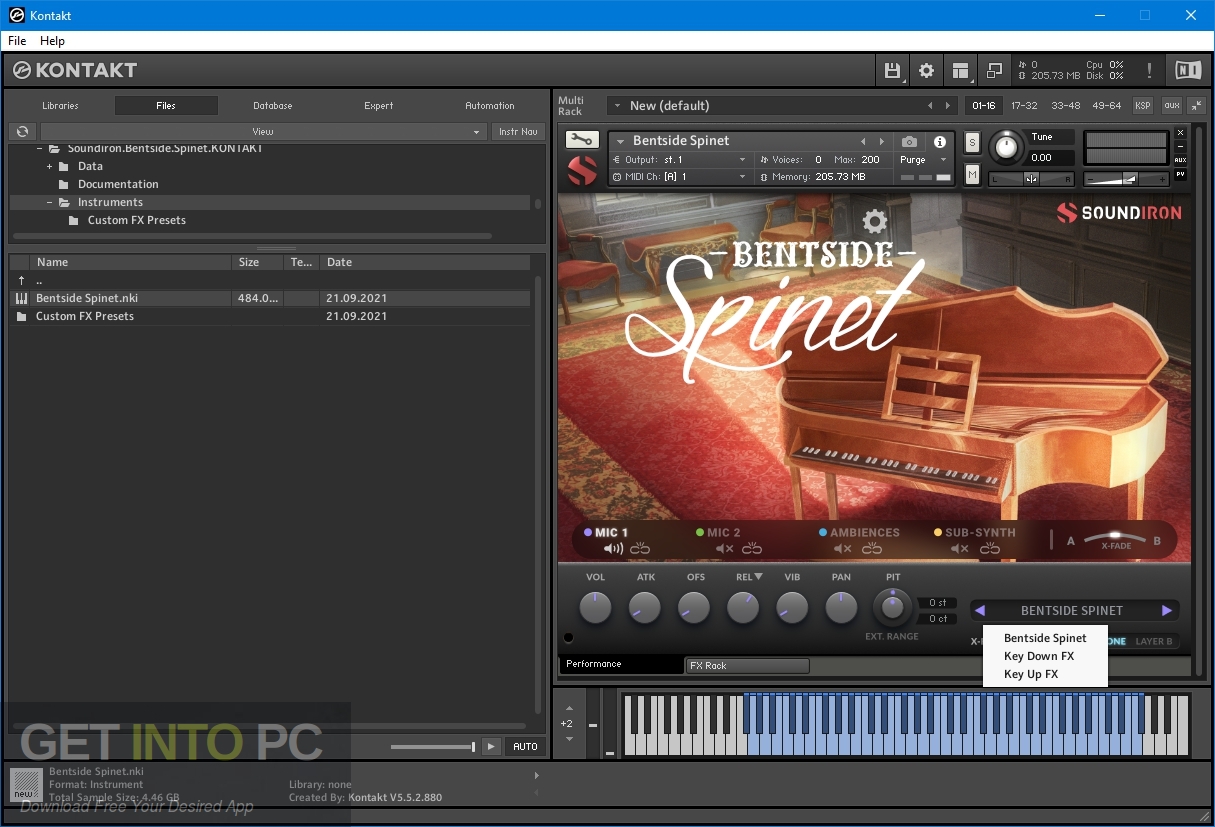Toggle the AUTO preview button

point(525,746)
